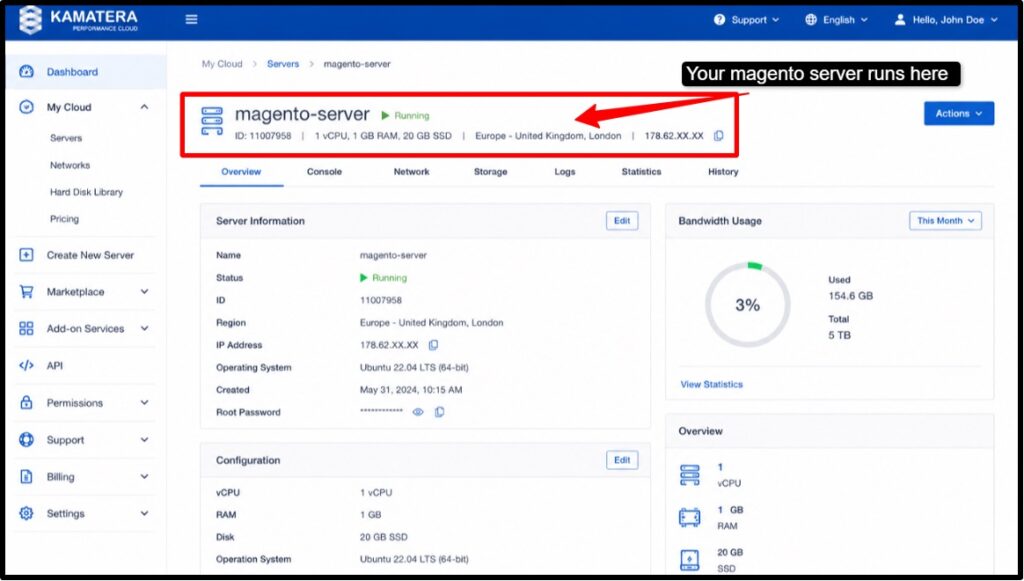Open Pricing in sidebar
The height and width of the screenshot is (581, 1024).
[x=64, y=219]
